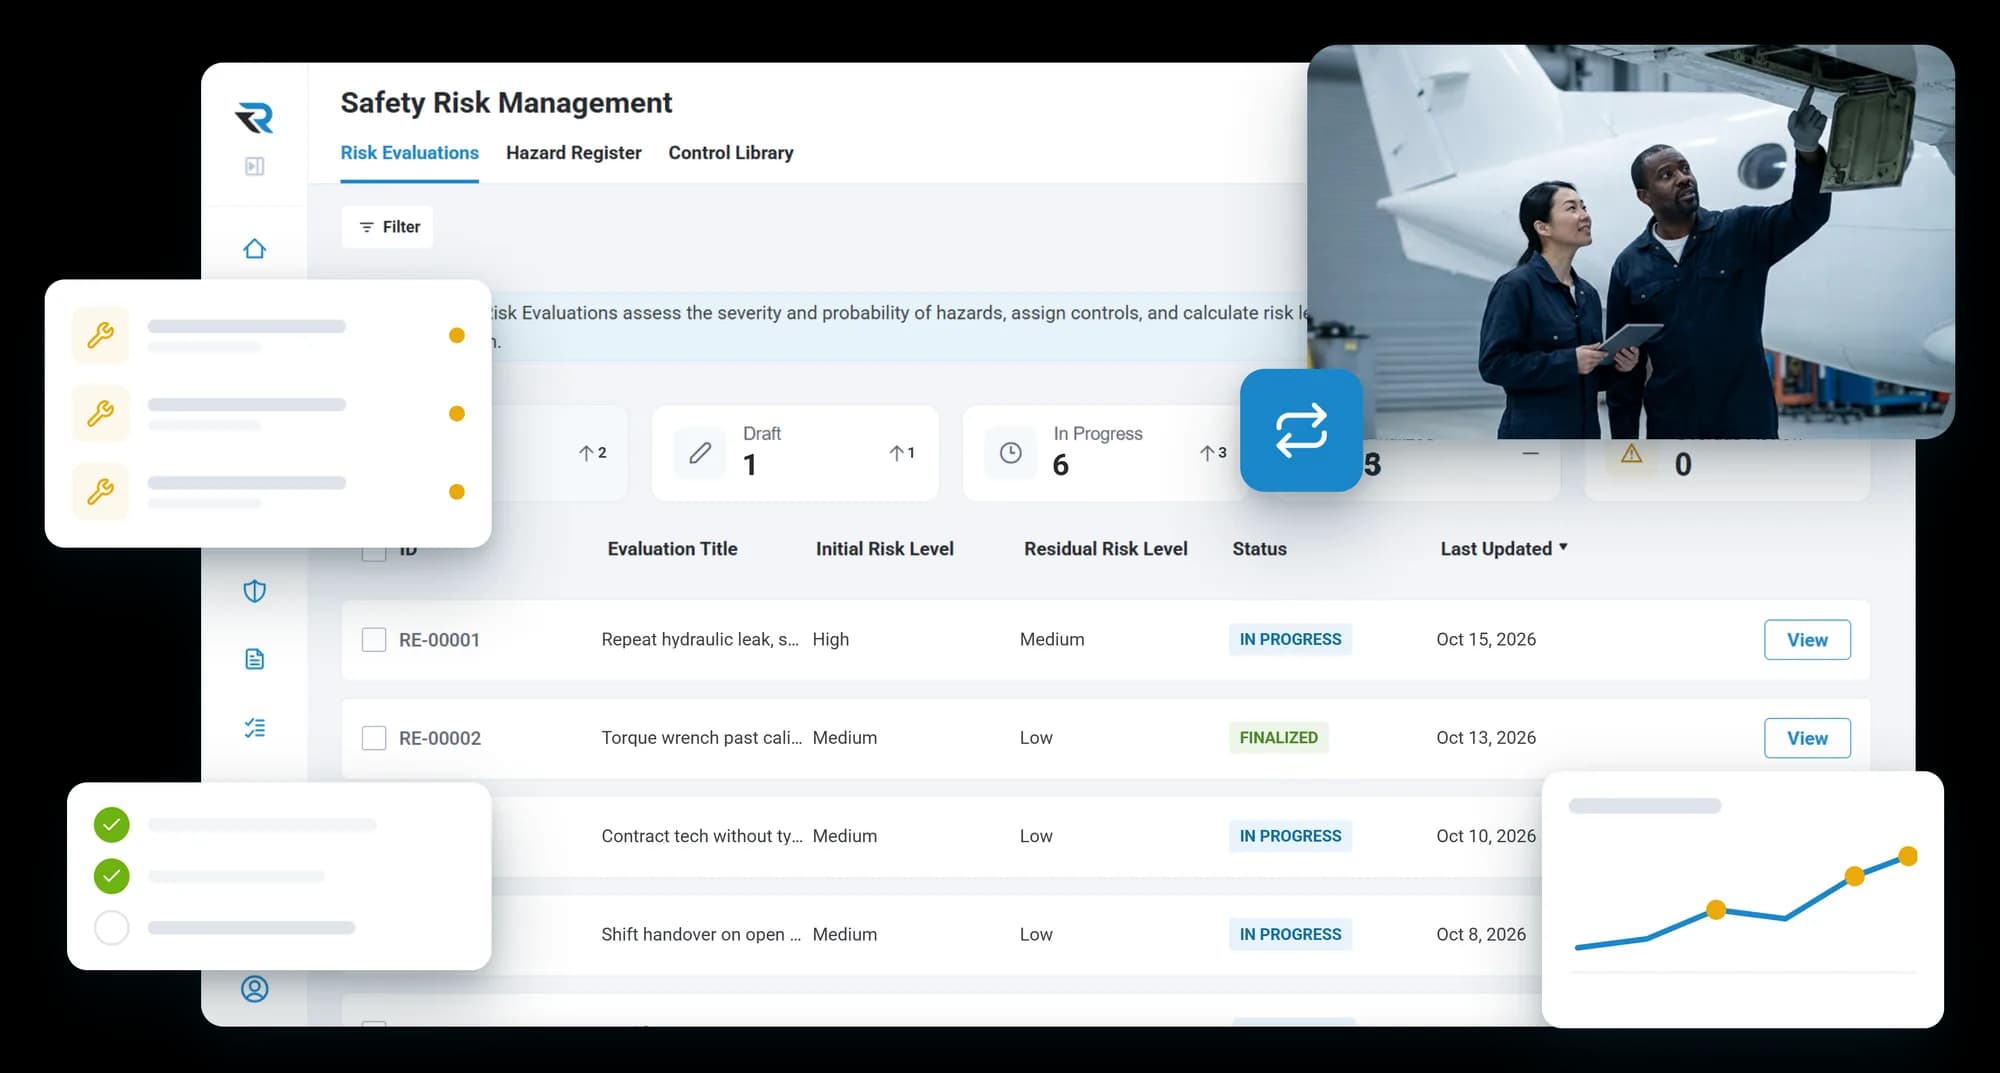Image resolution: width=2000 pixels, height=1073 pixels.
Task: Open the Filter dropdown
Action: pos(388,227)
